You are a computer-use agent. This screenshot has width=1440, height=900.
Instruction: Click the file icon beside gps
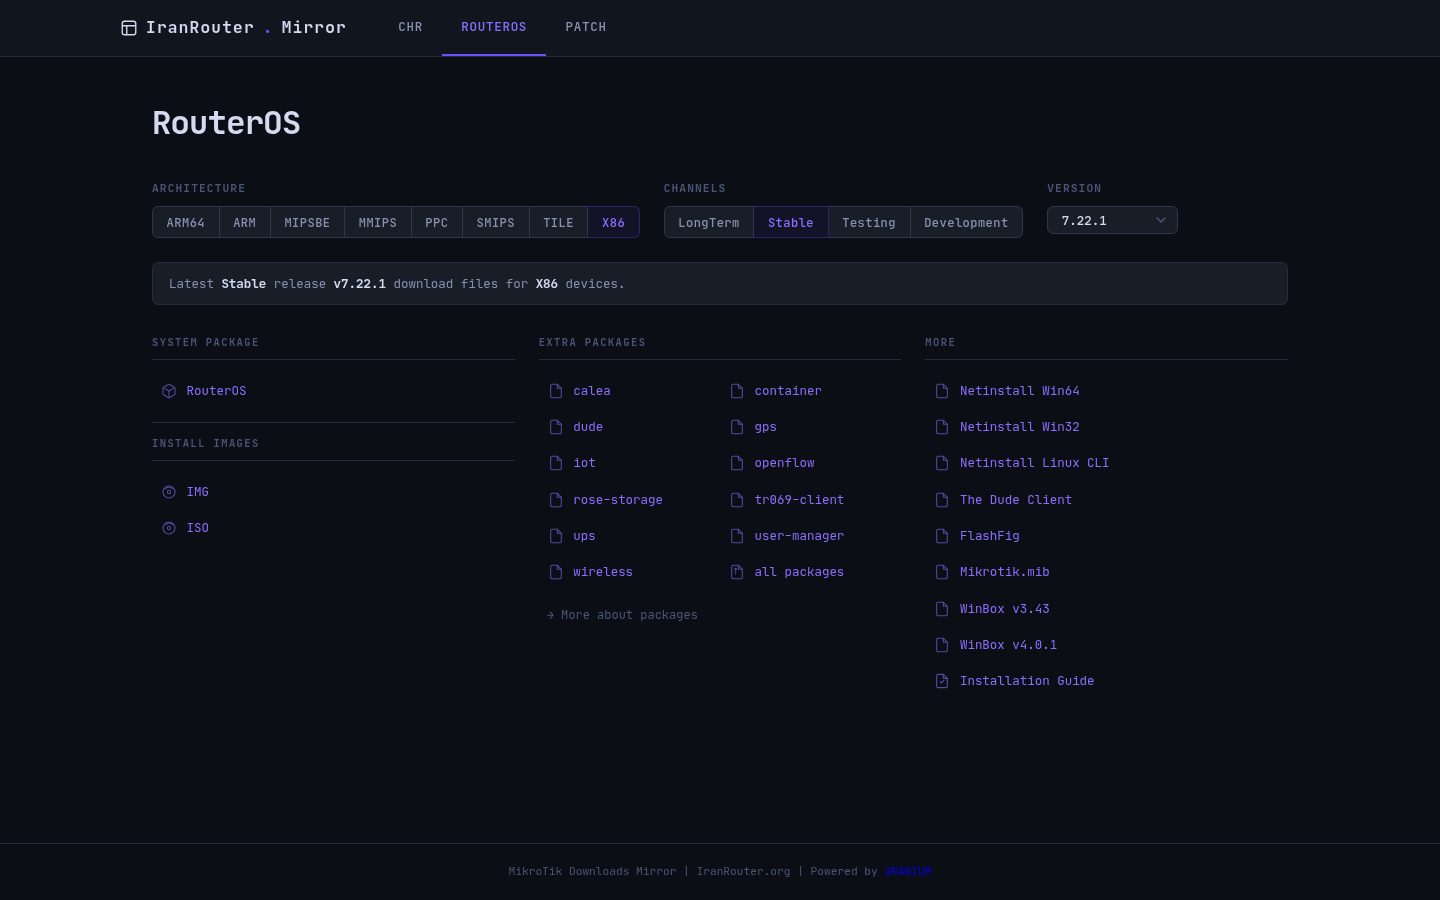click(x=737, y=427)
